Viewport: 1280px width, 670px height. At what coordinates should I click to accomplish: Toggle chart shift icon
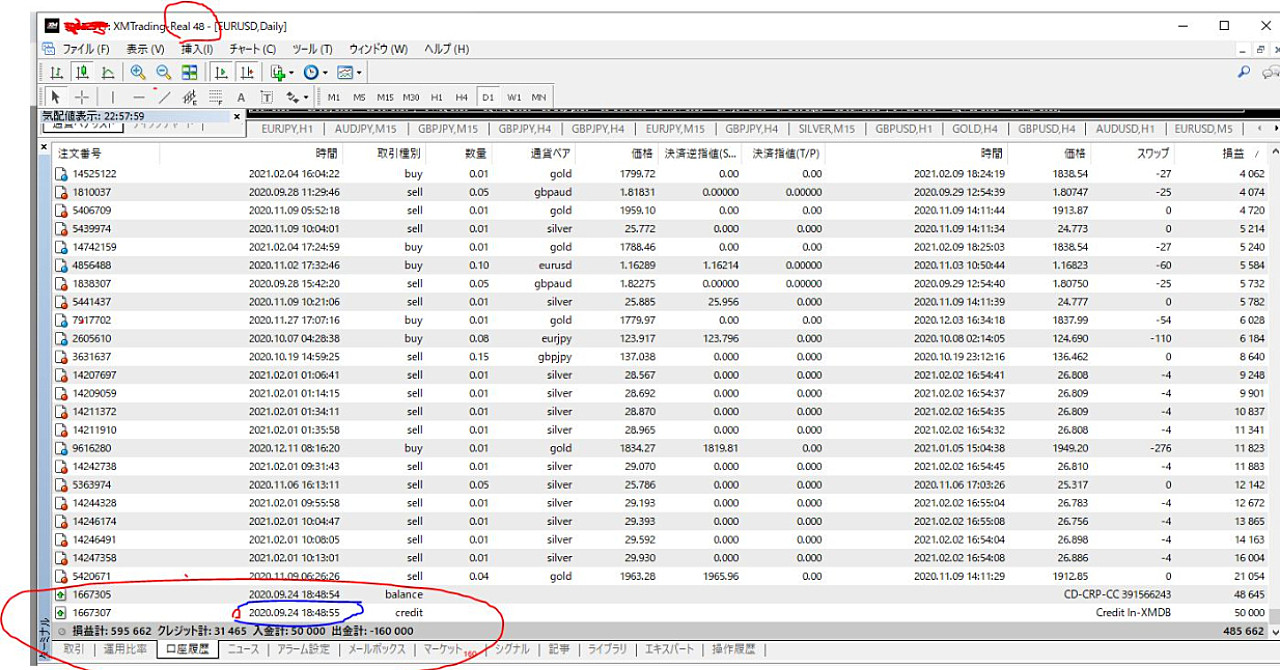click(x=247, y=72)
